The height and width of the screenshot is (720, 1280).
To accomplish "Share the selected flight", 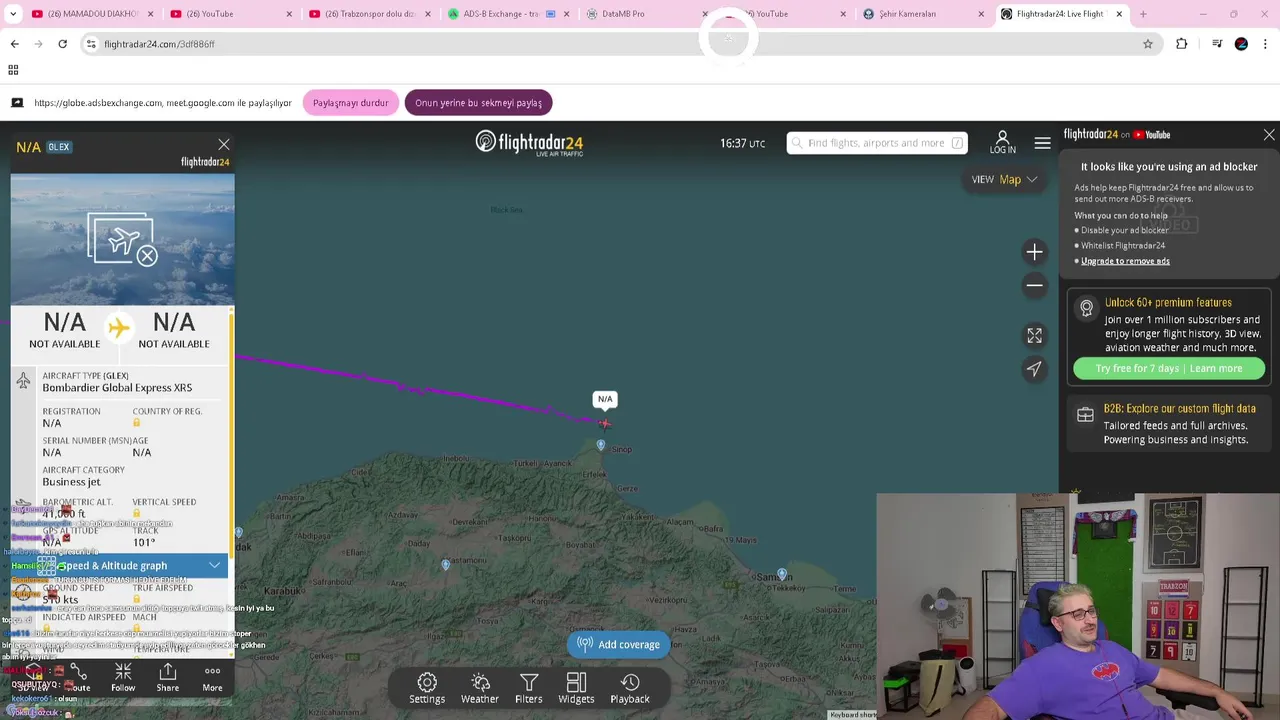I will tap(168, 677).
